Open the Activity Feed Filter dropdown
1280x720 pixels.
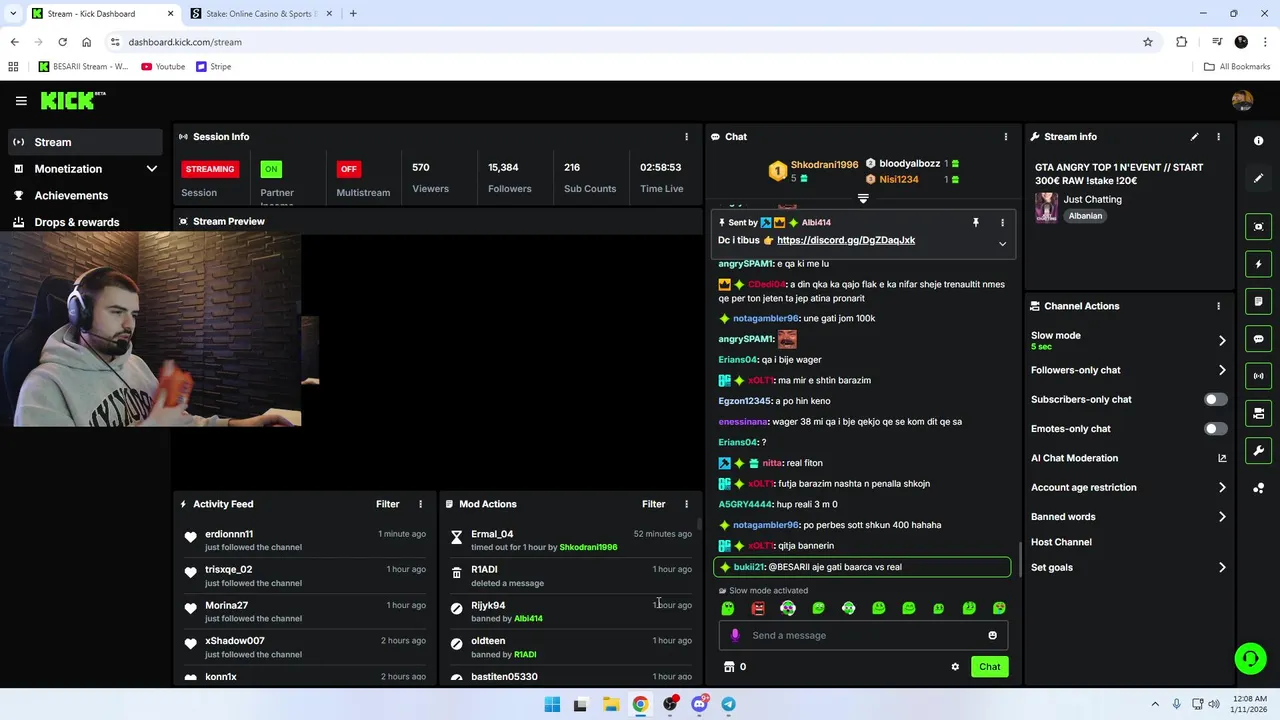point(387,504)
